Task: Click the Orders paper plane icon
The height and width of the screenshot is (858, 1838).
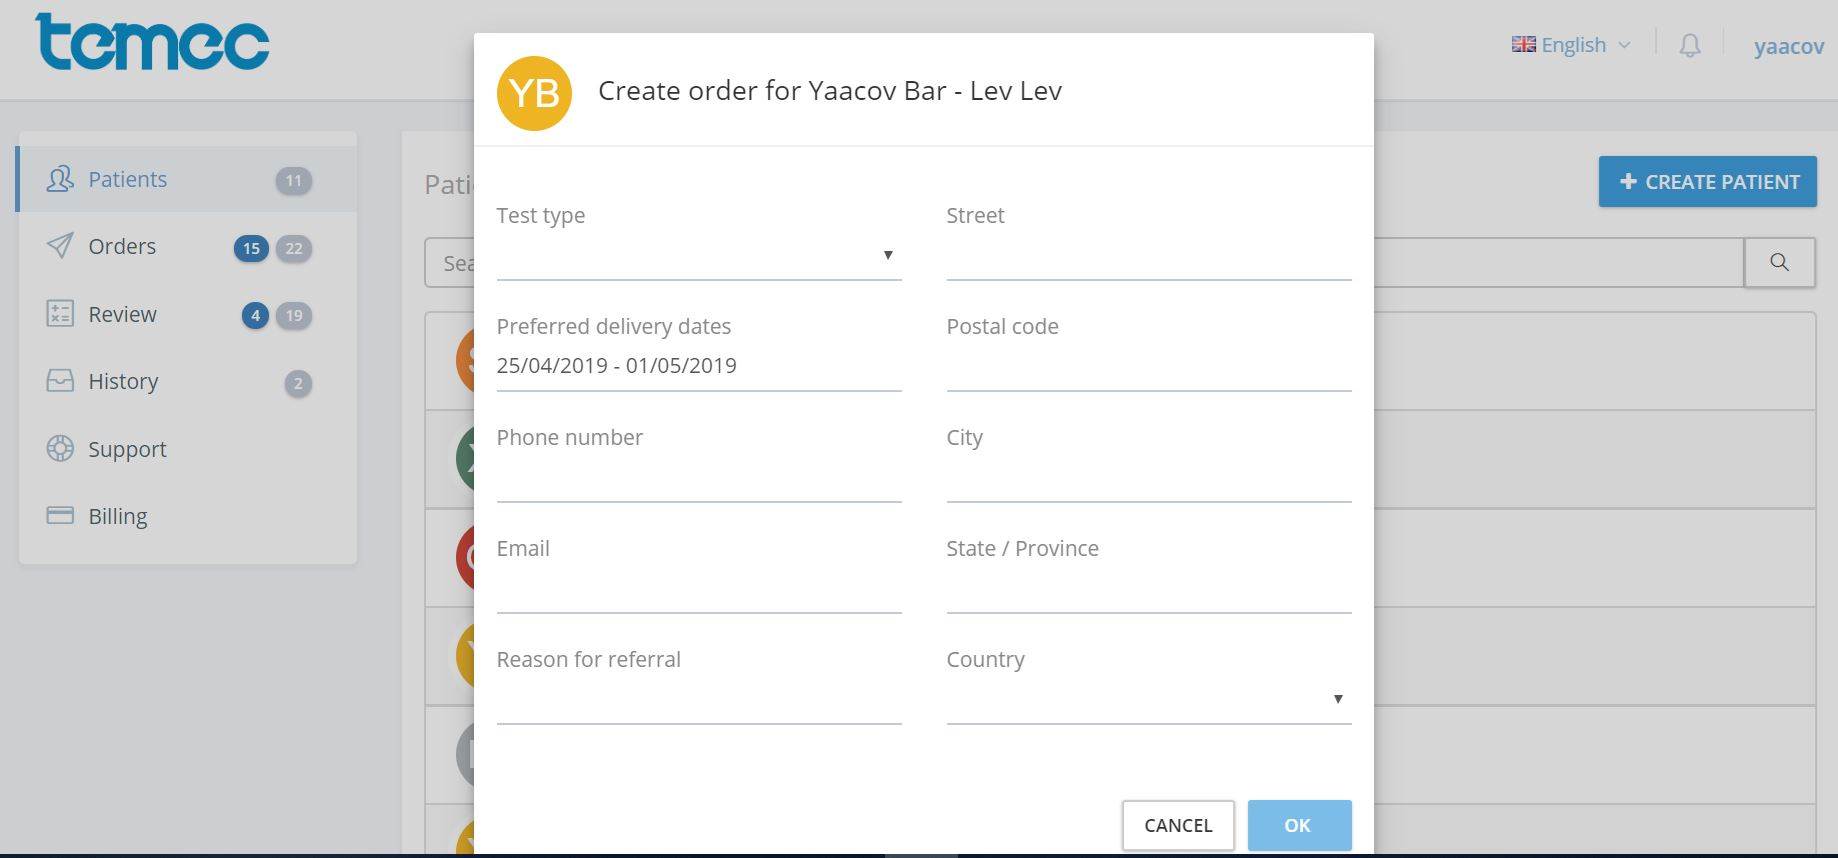Action: tap(60, 246)
